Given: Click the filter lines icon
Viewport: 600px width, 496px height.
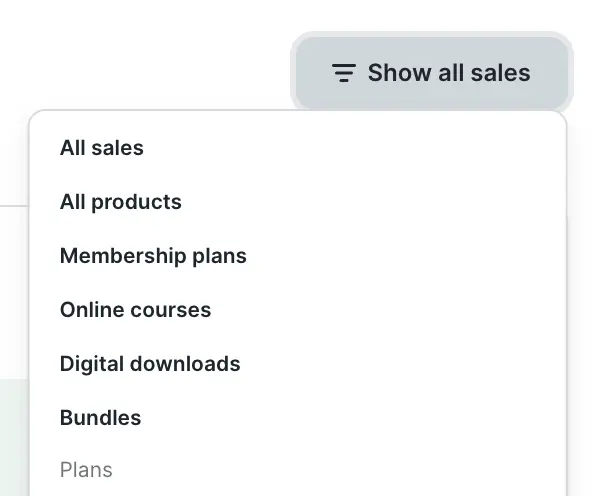Looking at the screenshot, I should tap(344, 73).
